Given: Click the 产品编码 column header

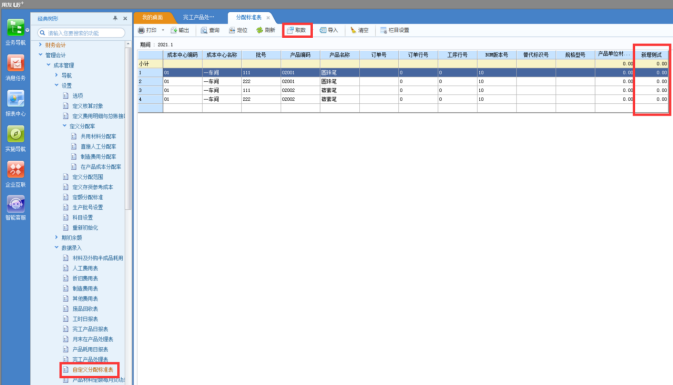Looking at the screenshot, I should tap(300, 55).
